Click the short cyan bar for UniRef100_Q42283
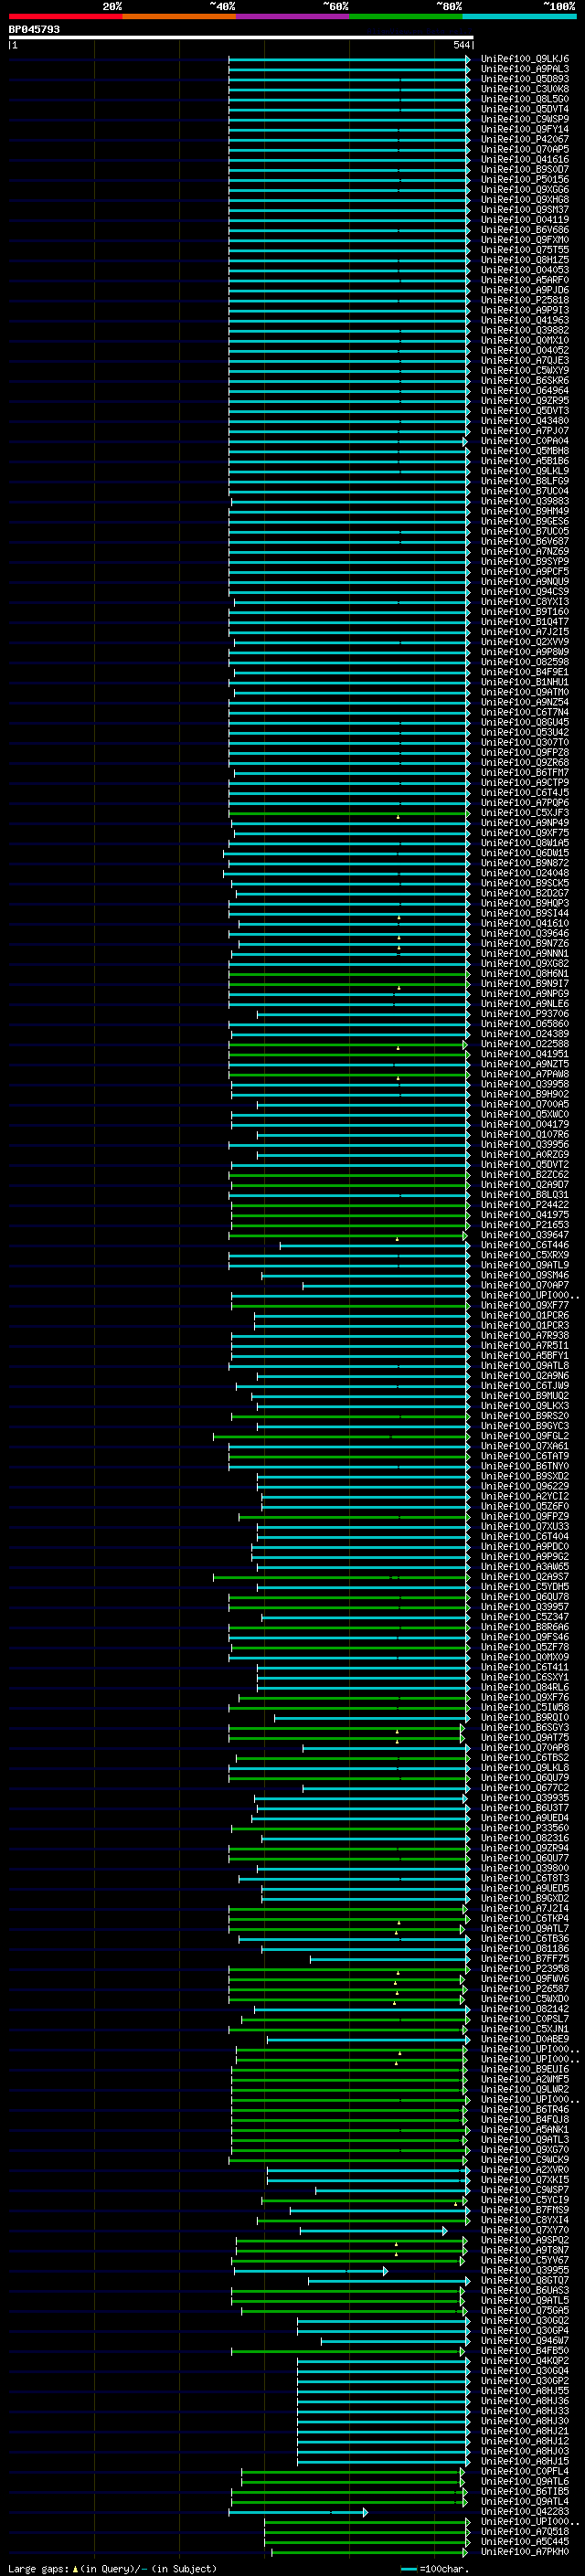Image resolution: width=585 pixels, height=2576 pixels. point(299,2511)
